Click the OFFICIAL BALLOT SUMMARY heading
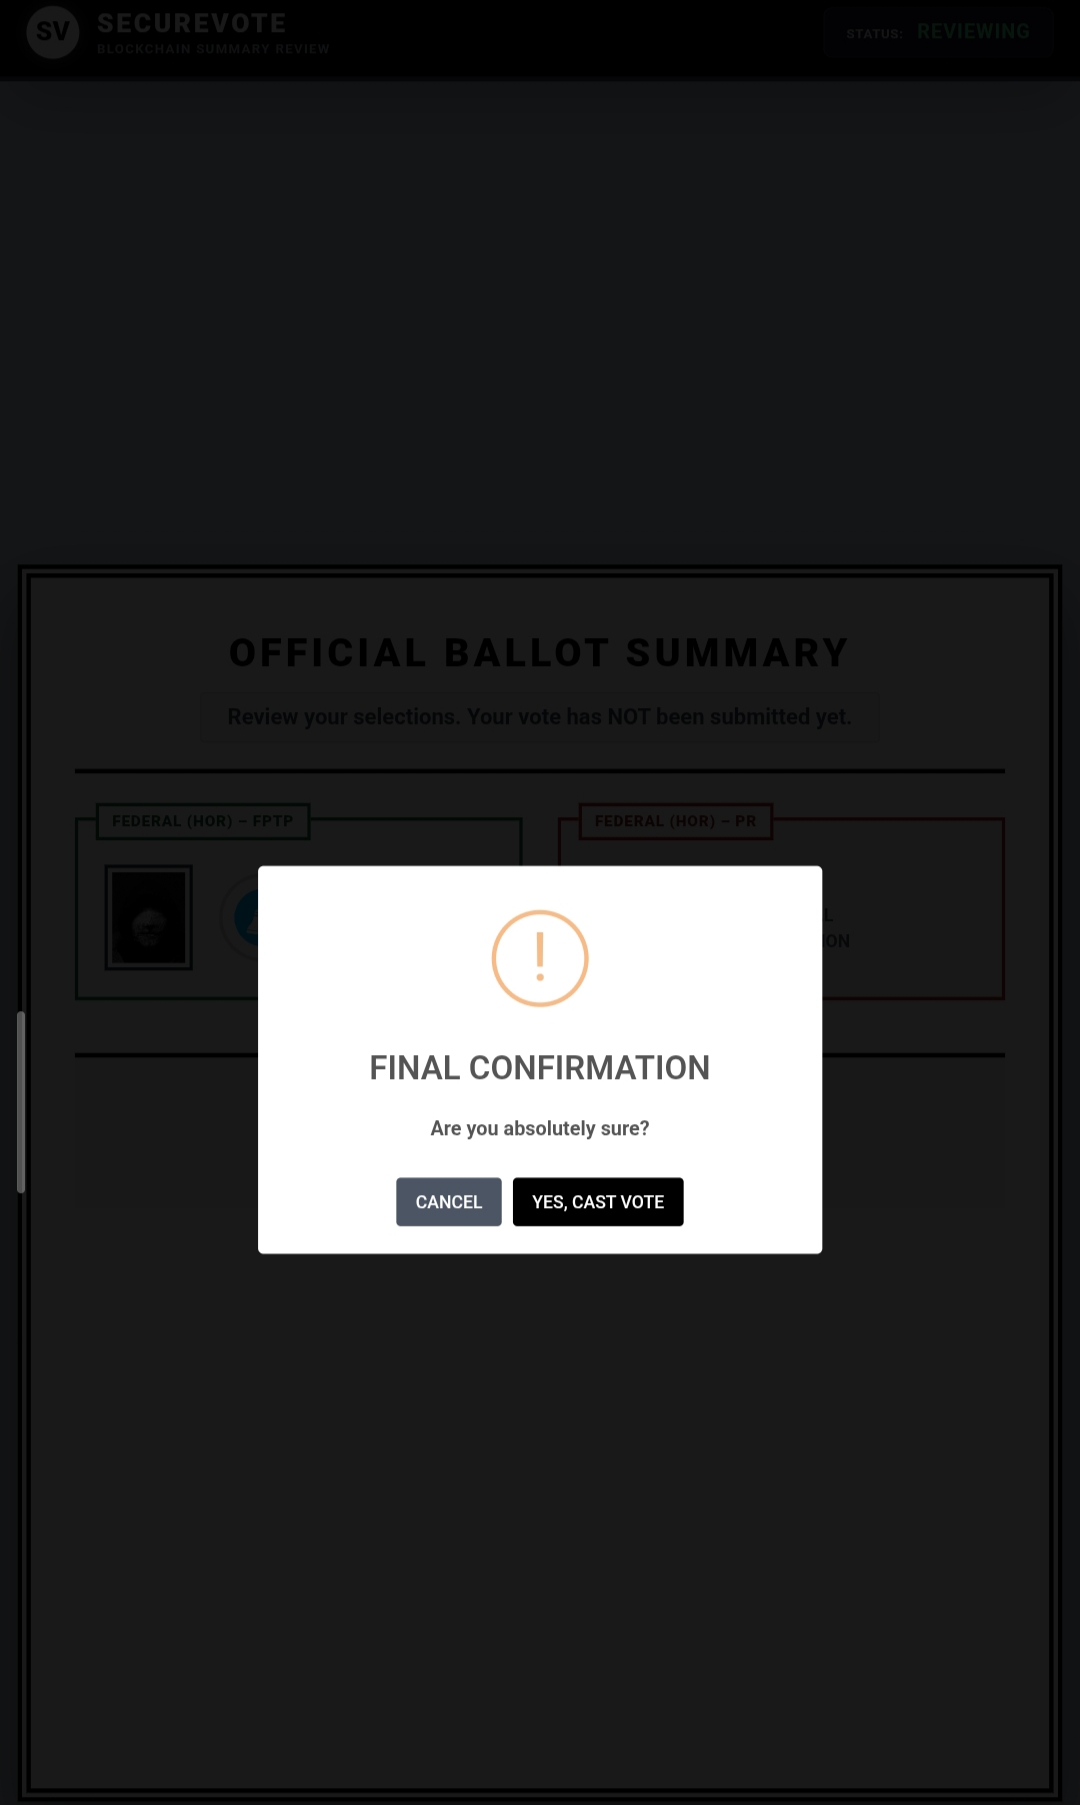 pos(540,653)
